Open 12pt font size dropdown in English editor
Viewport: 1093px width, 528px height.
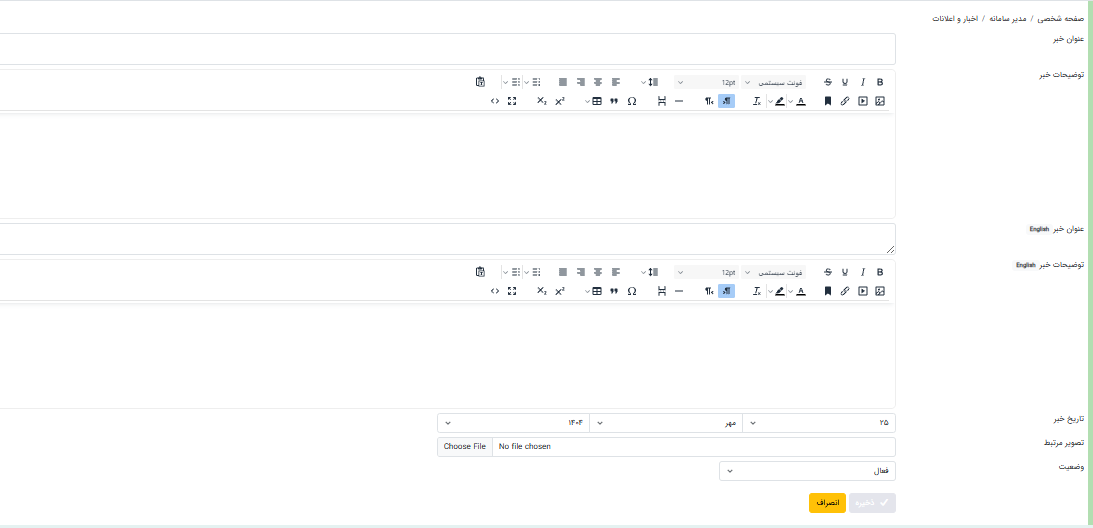712,272
